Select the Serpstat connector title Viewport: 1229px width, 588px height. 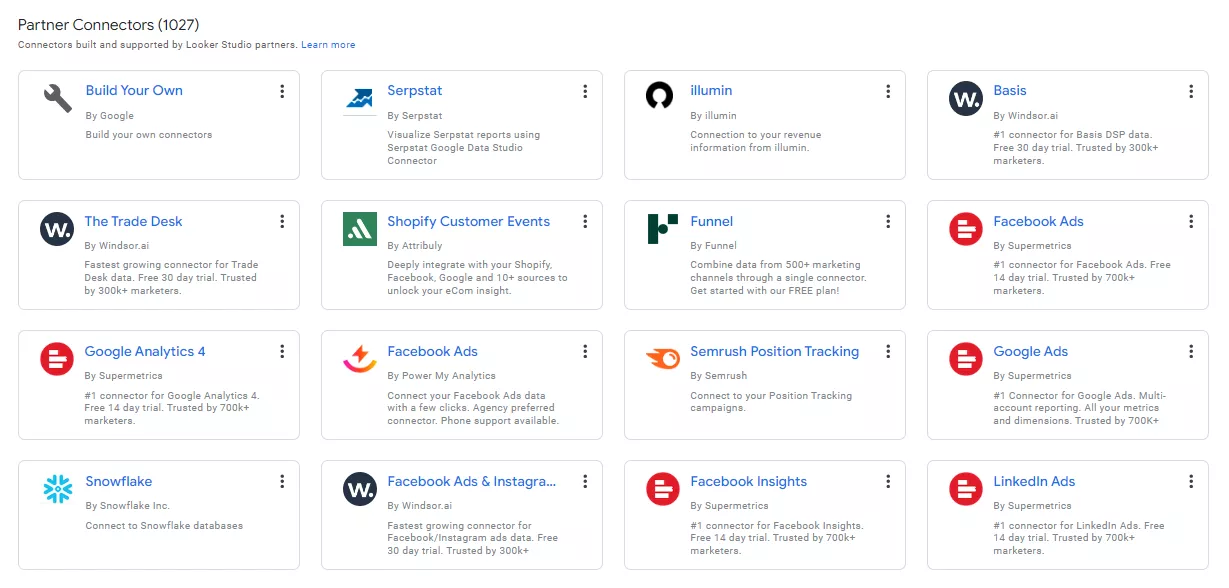[415, 91]
